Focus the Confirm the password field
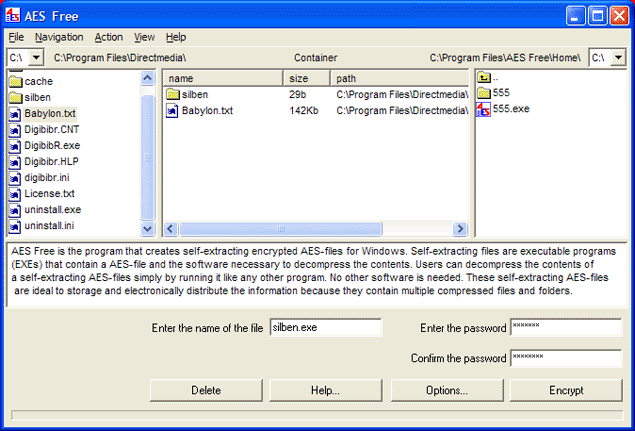 565,358
